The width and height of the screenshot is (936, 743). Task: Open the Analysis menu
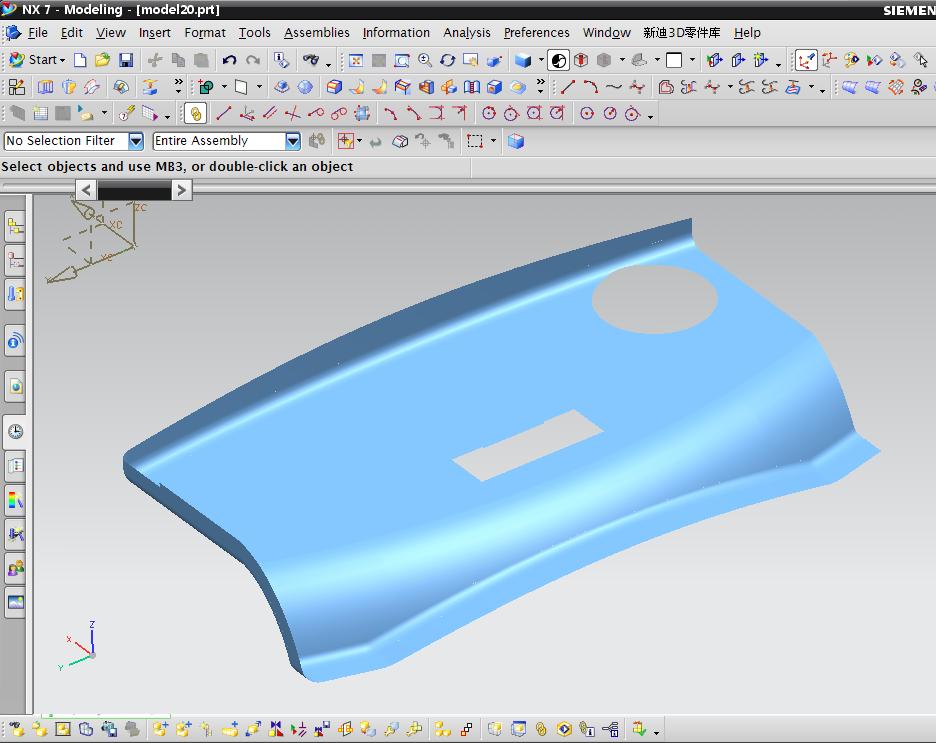[x=466, y=33]
